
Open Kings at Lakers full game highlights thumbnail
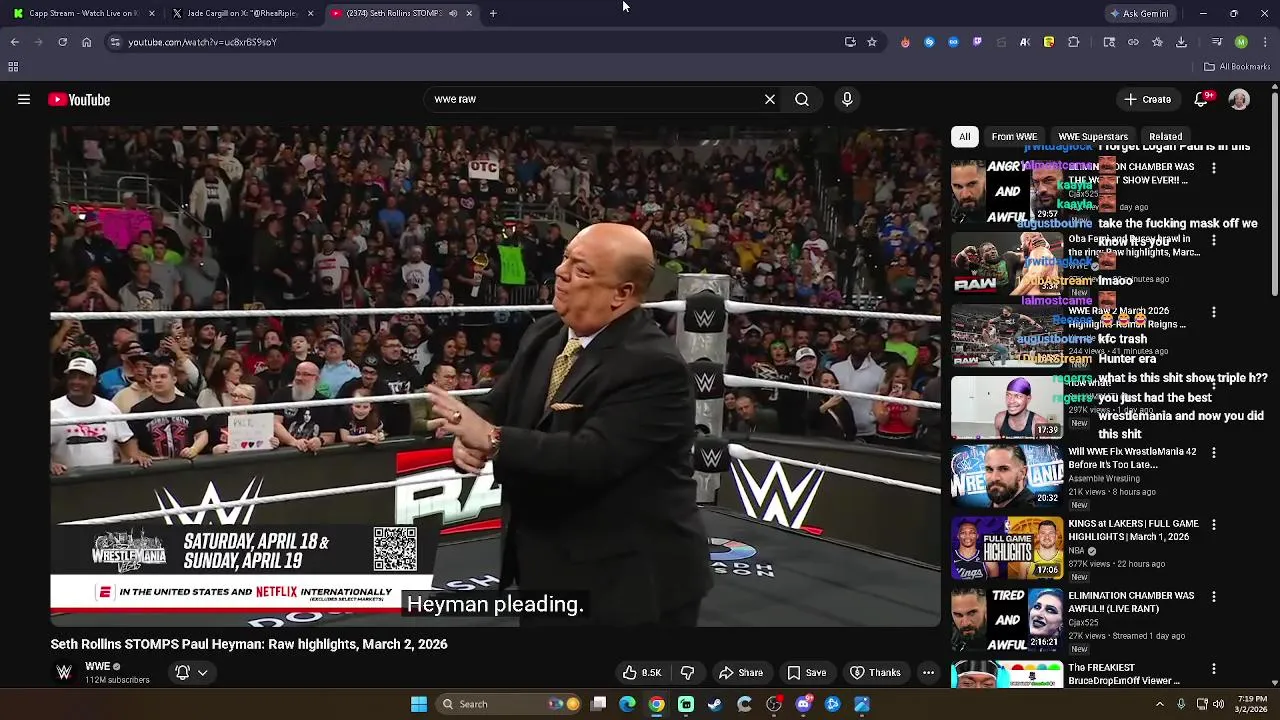tap(1006, 548)
